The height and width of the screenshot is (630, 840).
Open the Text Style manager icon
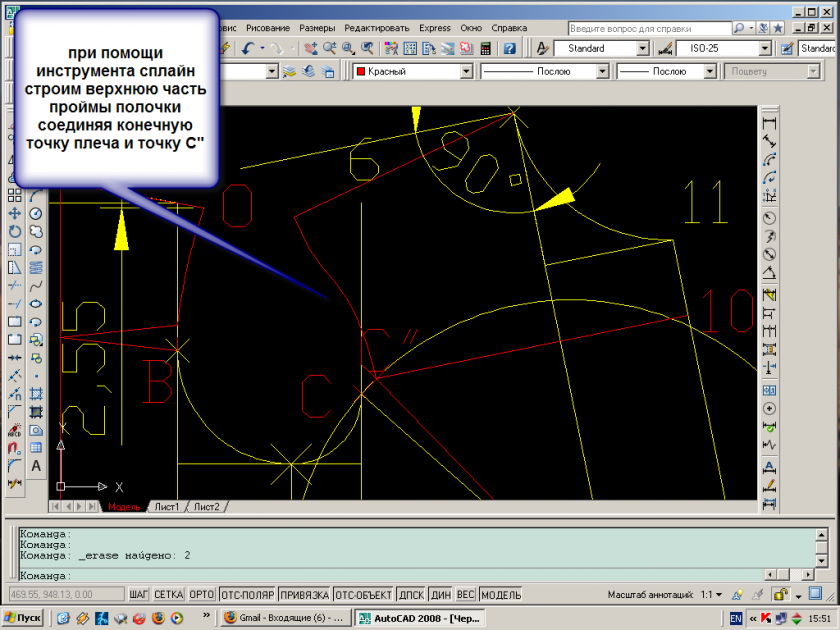[x=542, y=48]
